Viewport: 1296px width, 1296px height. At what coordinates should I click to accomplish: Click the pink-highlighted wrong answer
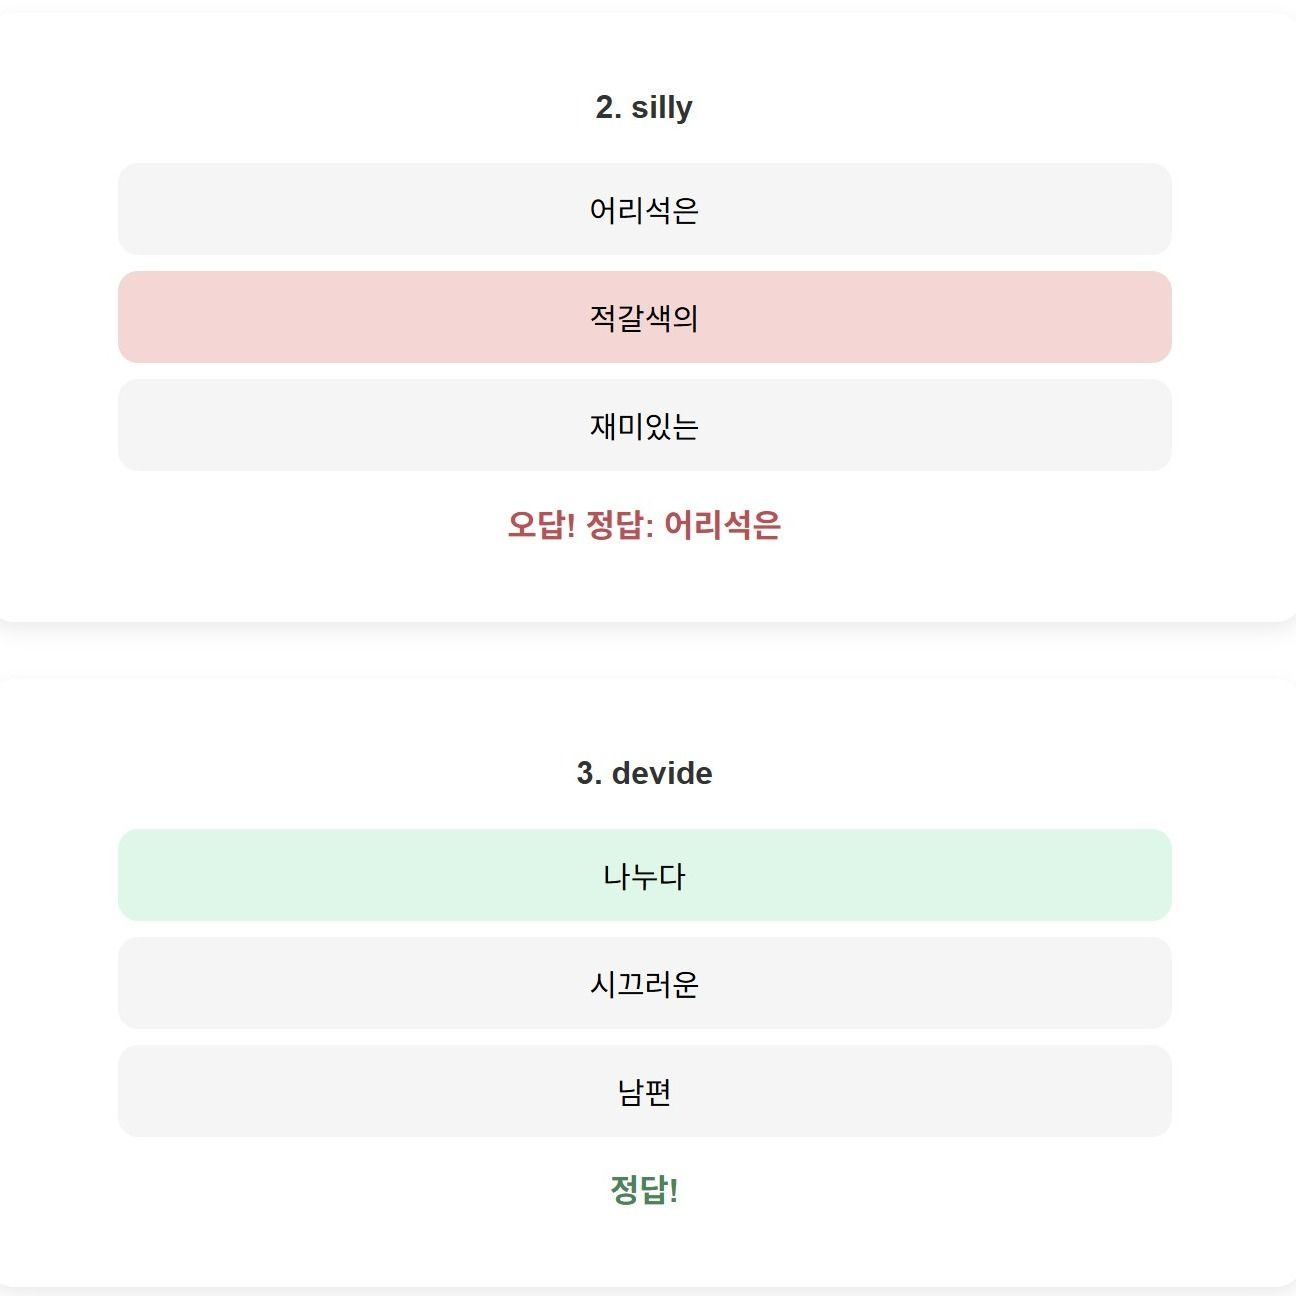click(644, 318)
